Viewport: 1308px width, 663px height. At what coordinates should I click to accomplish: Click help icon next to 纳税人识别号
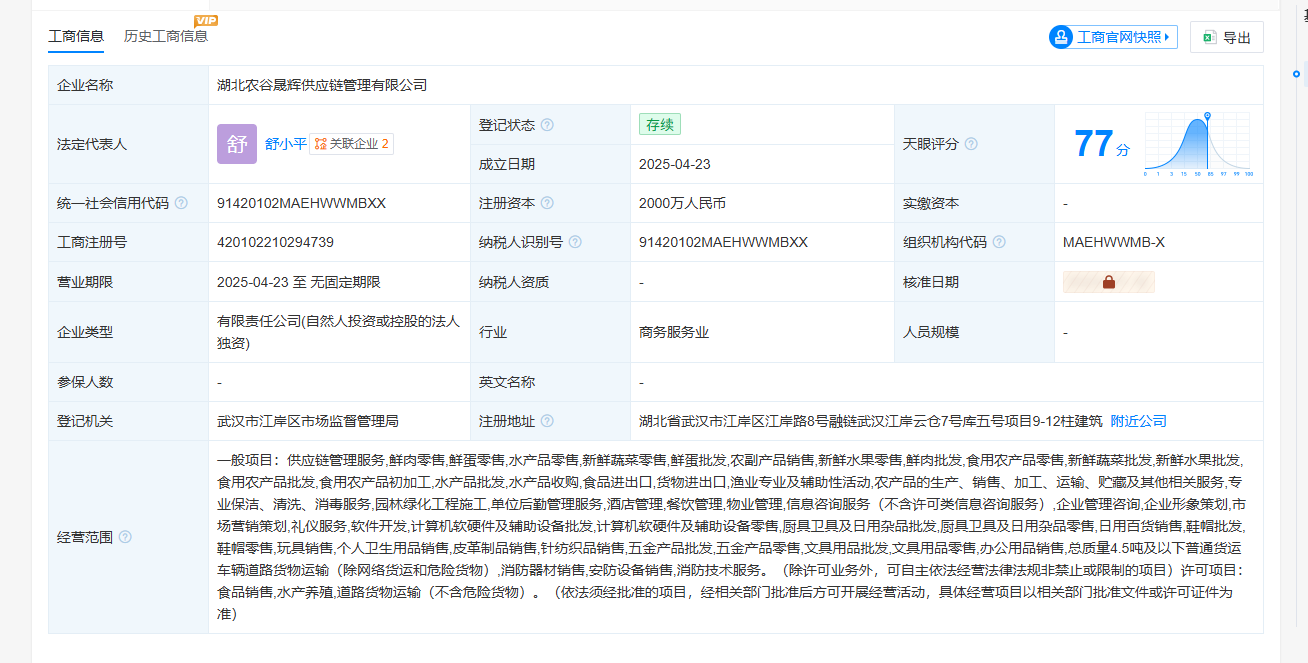pyautogui.click(x=575, y=242)
